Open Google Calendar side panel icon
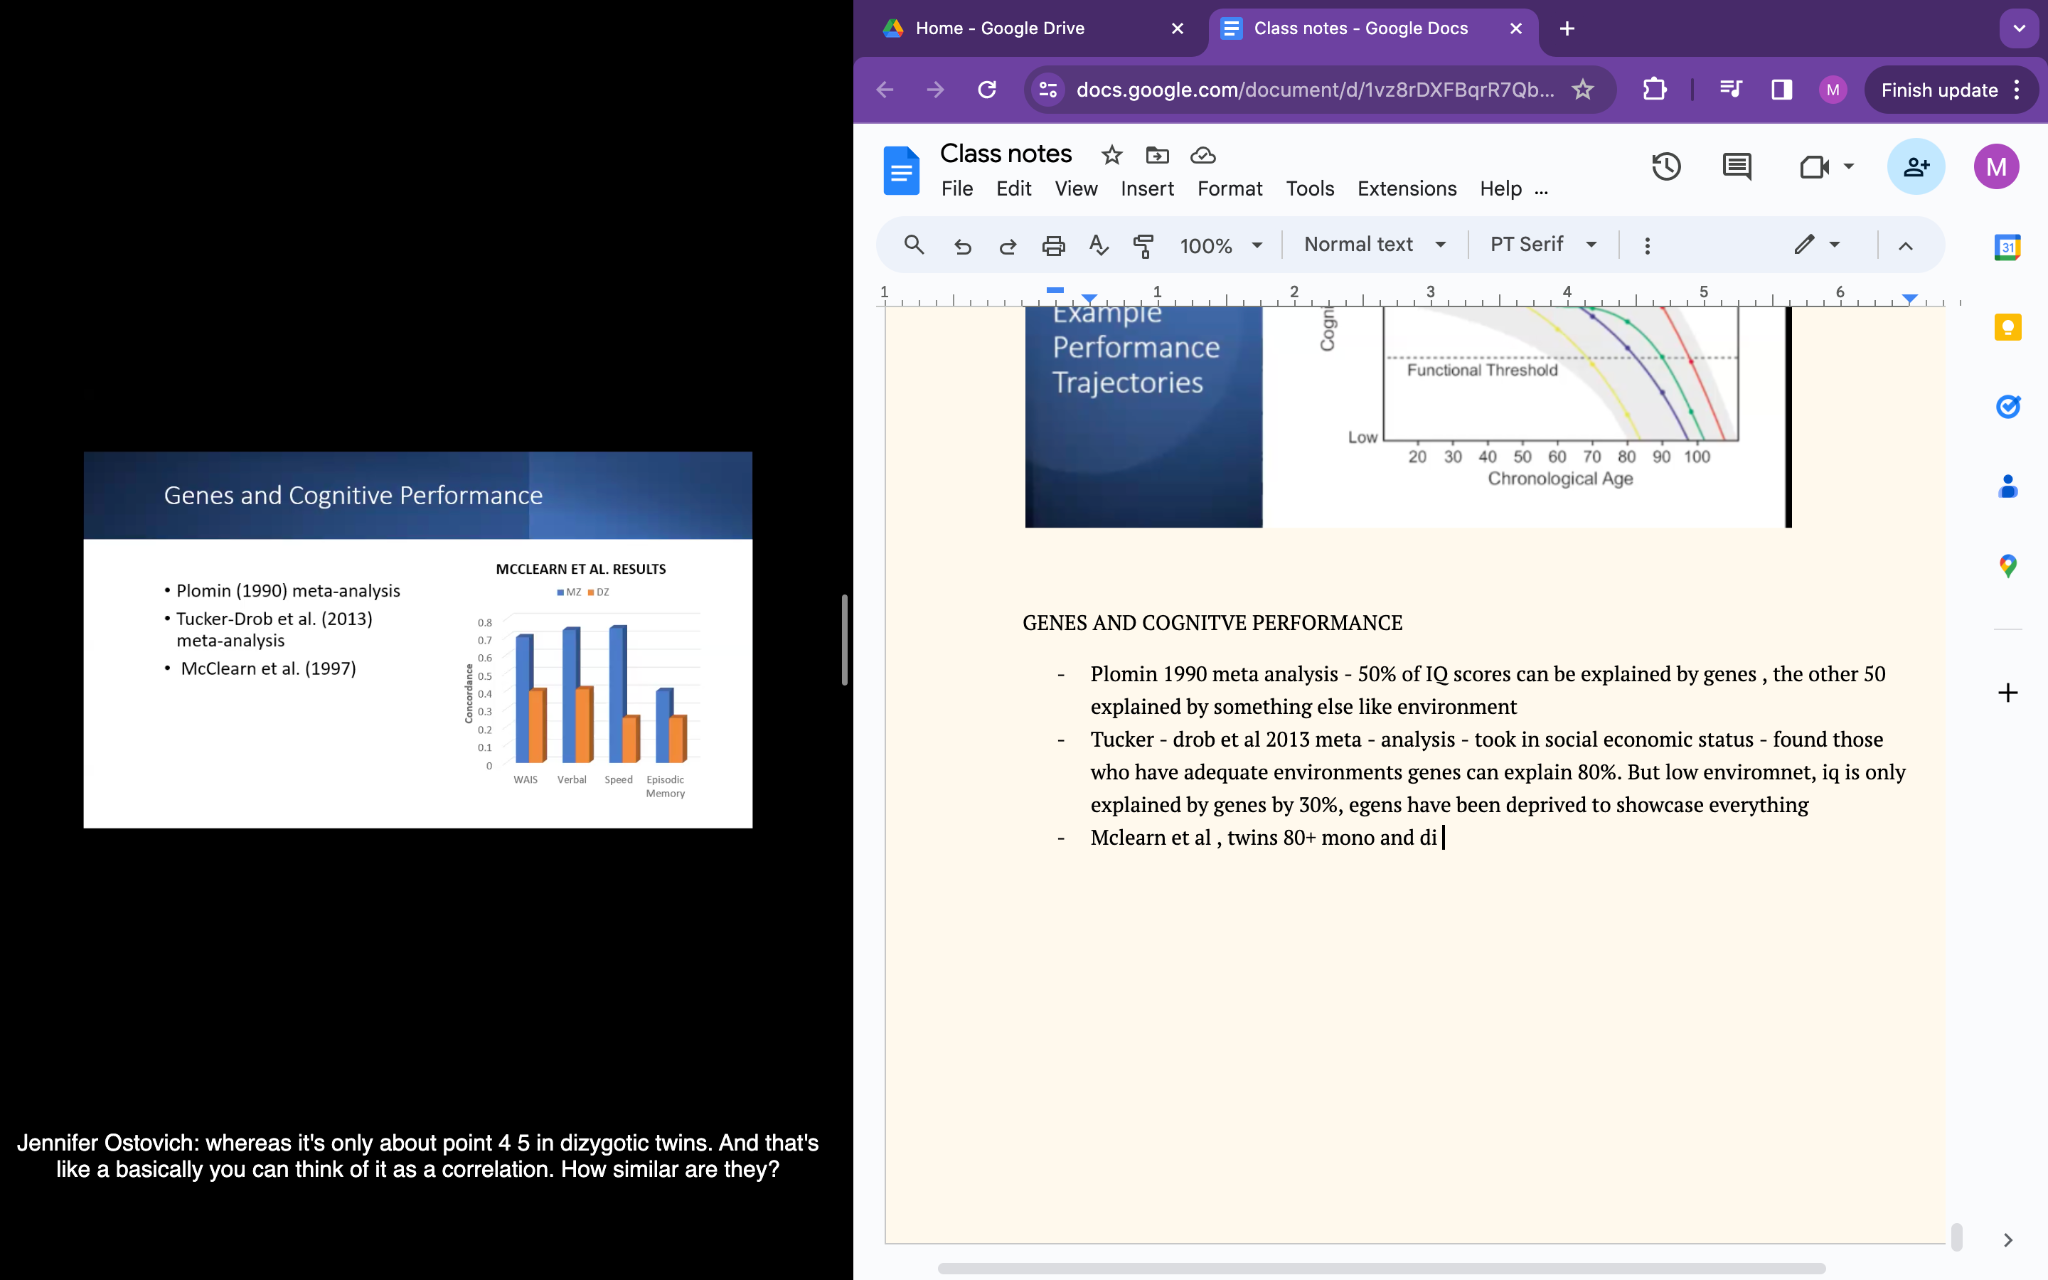 tap(2007, 247)
